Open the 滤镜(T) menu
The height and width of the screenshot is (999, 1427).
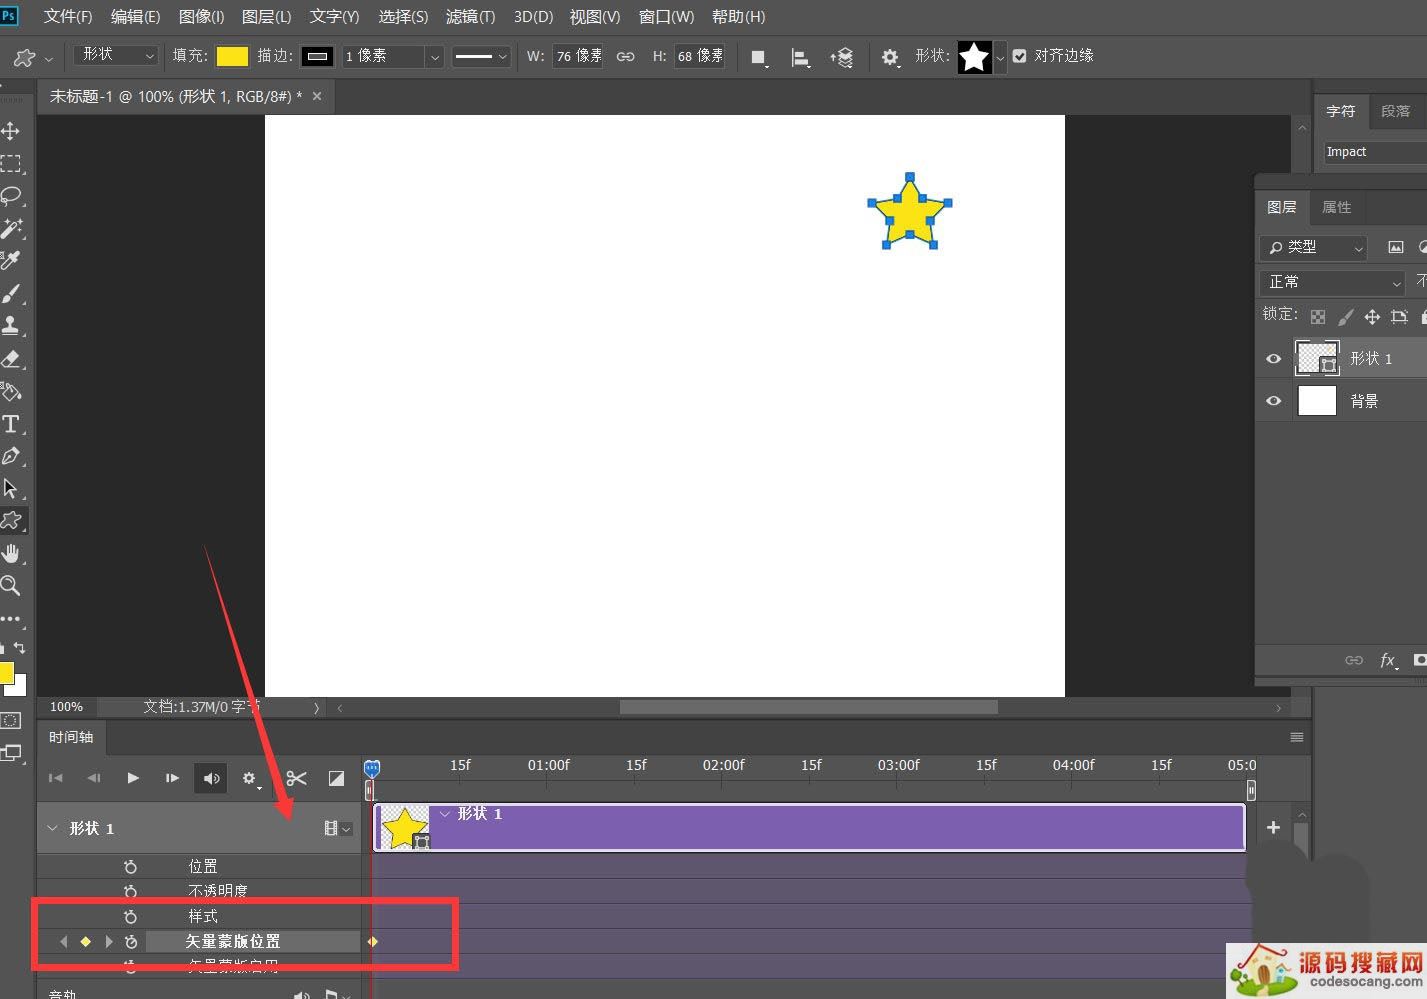click(470, 17)
